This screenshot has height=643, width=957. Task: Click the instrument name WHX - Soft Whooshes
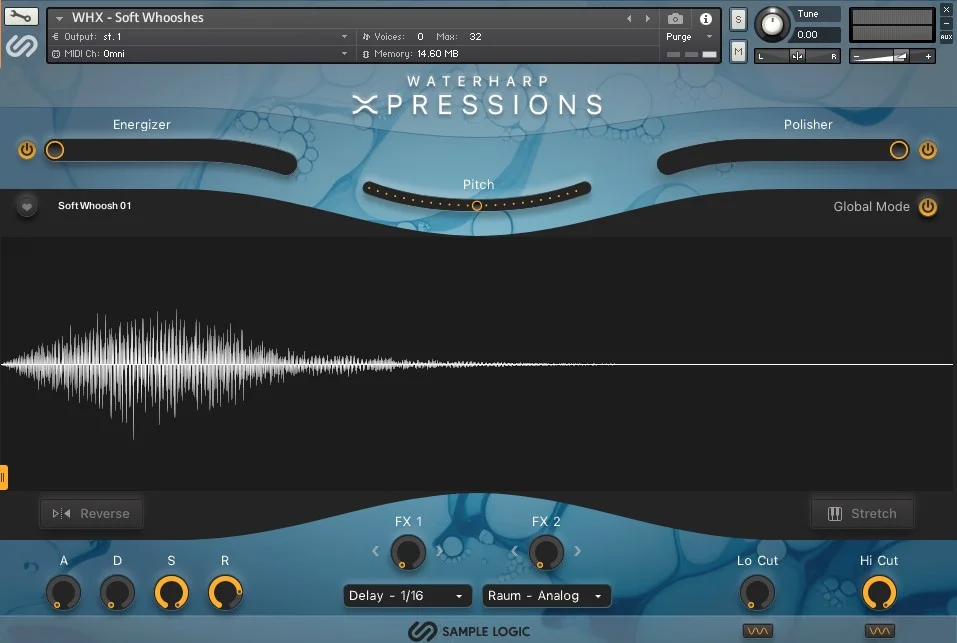138,18
